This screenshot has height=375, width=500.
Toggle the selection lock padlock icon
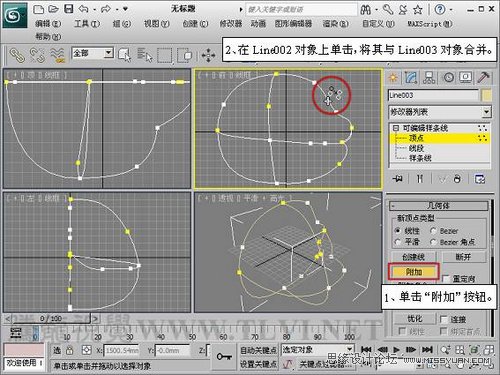69,350
